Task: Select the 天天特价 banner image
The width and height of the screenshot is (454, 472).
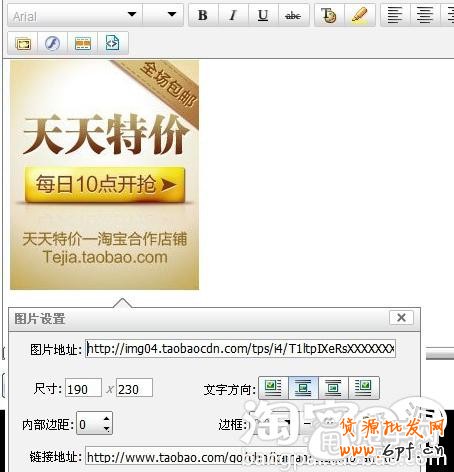Action: [x=104, y=175]
